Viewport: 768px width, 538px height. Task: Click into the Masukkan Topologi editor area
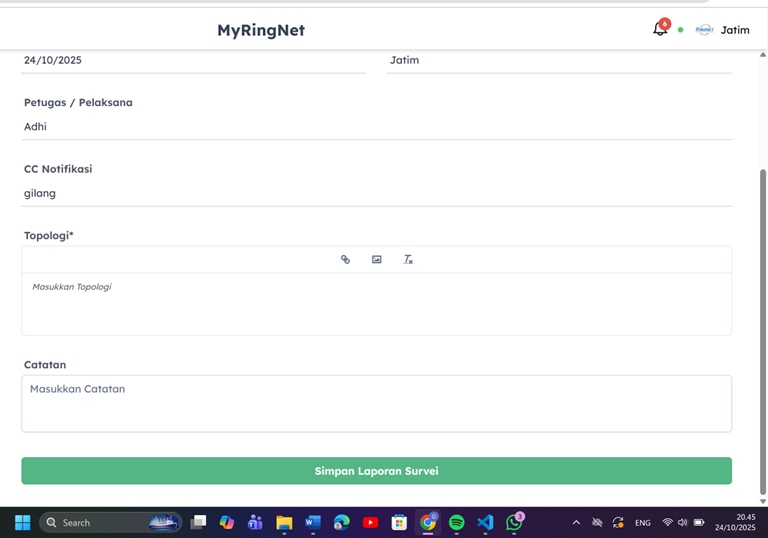click(x=376, y=303)
